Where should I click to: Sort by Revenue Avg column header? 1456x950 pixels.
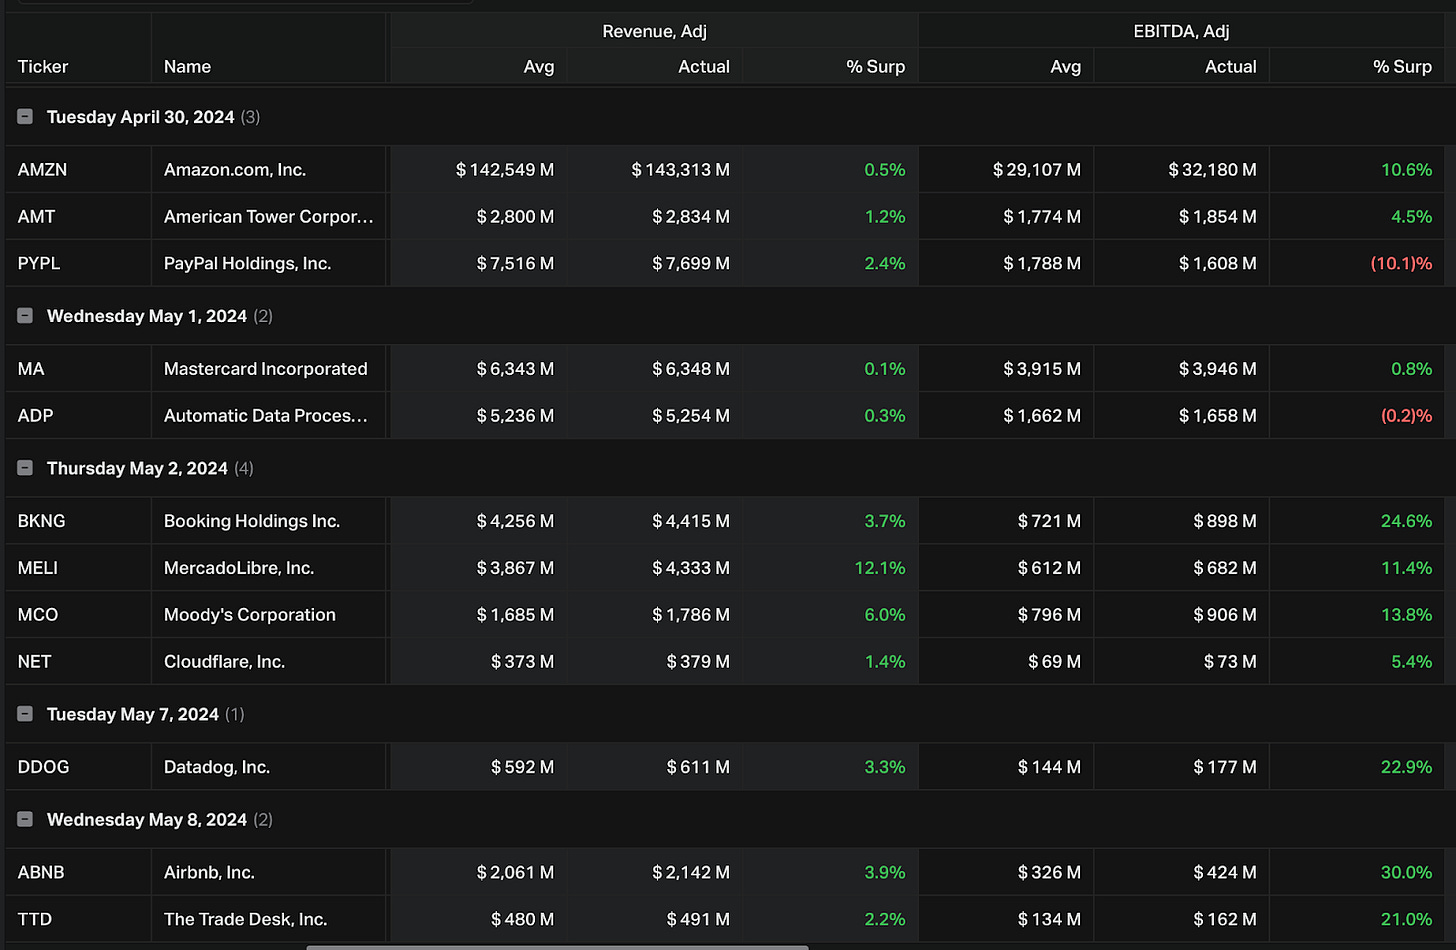(x=539, y=67)
